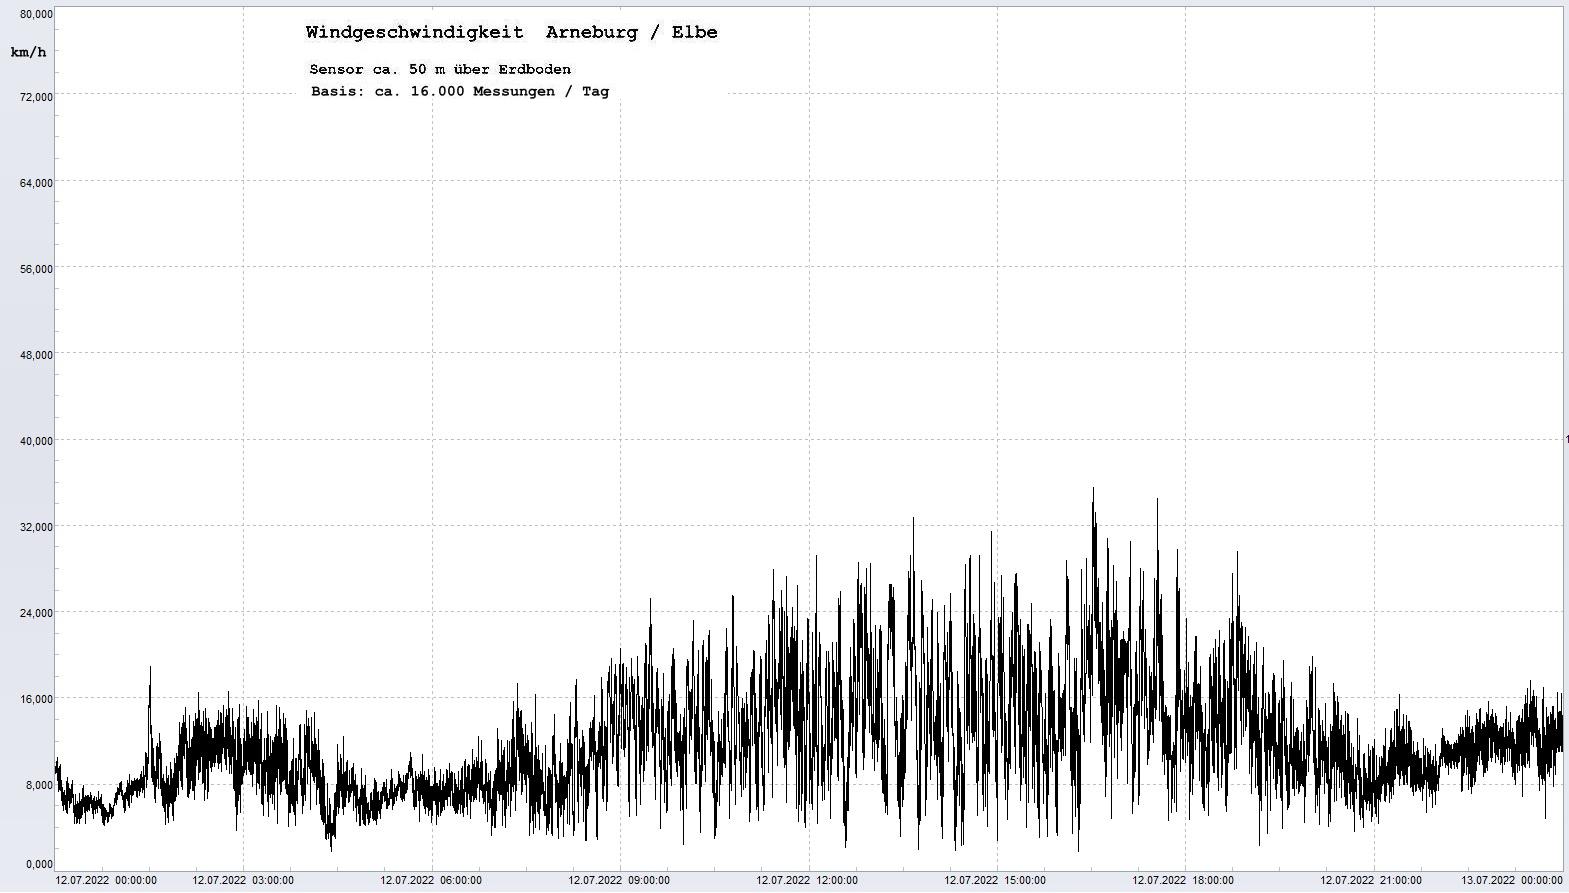Click the 16,000 y-axis label

tap(36, 699)
